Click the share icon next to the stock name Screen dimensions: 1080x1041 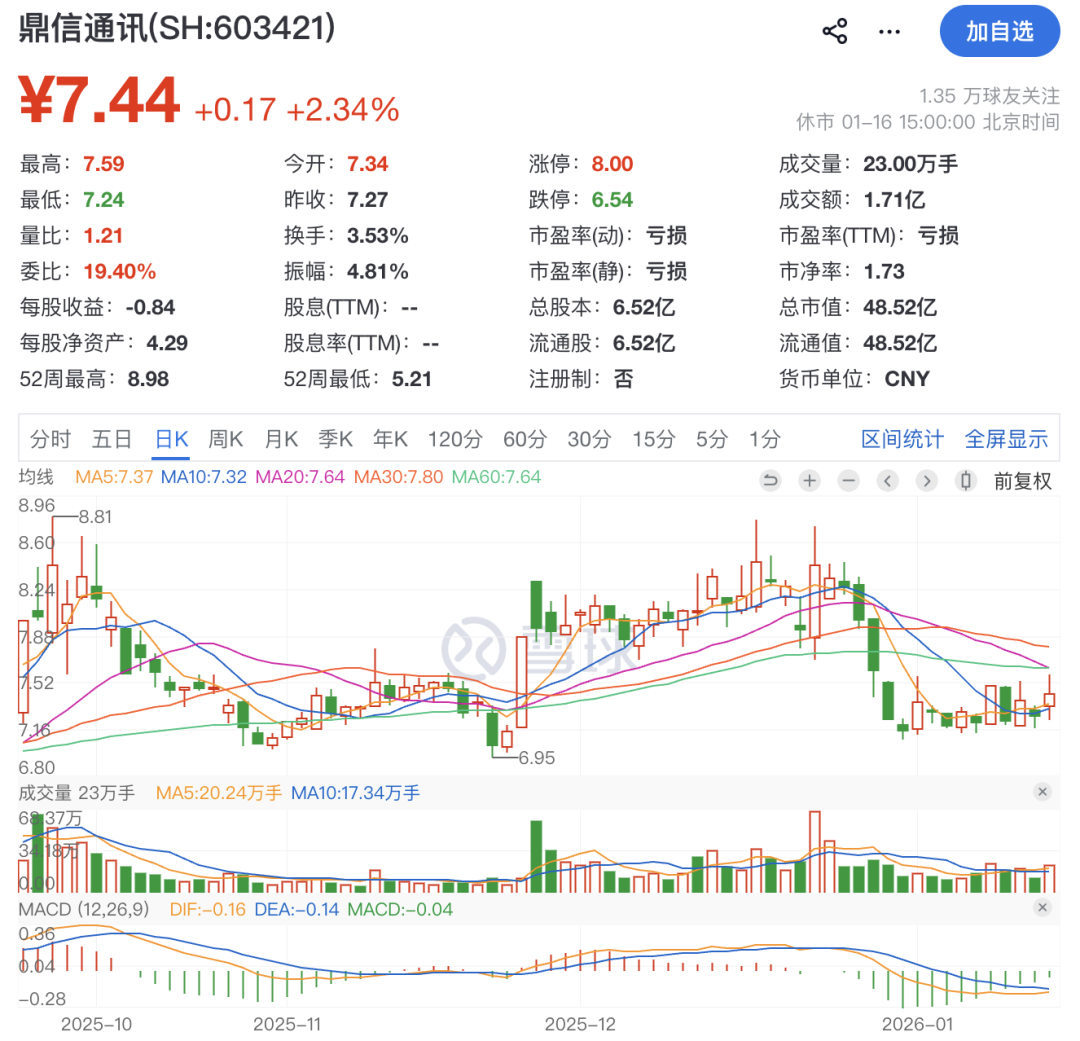click(x=835, y=31)
